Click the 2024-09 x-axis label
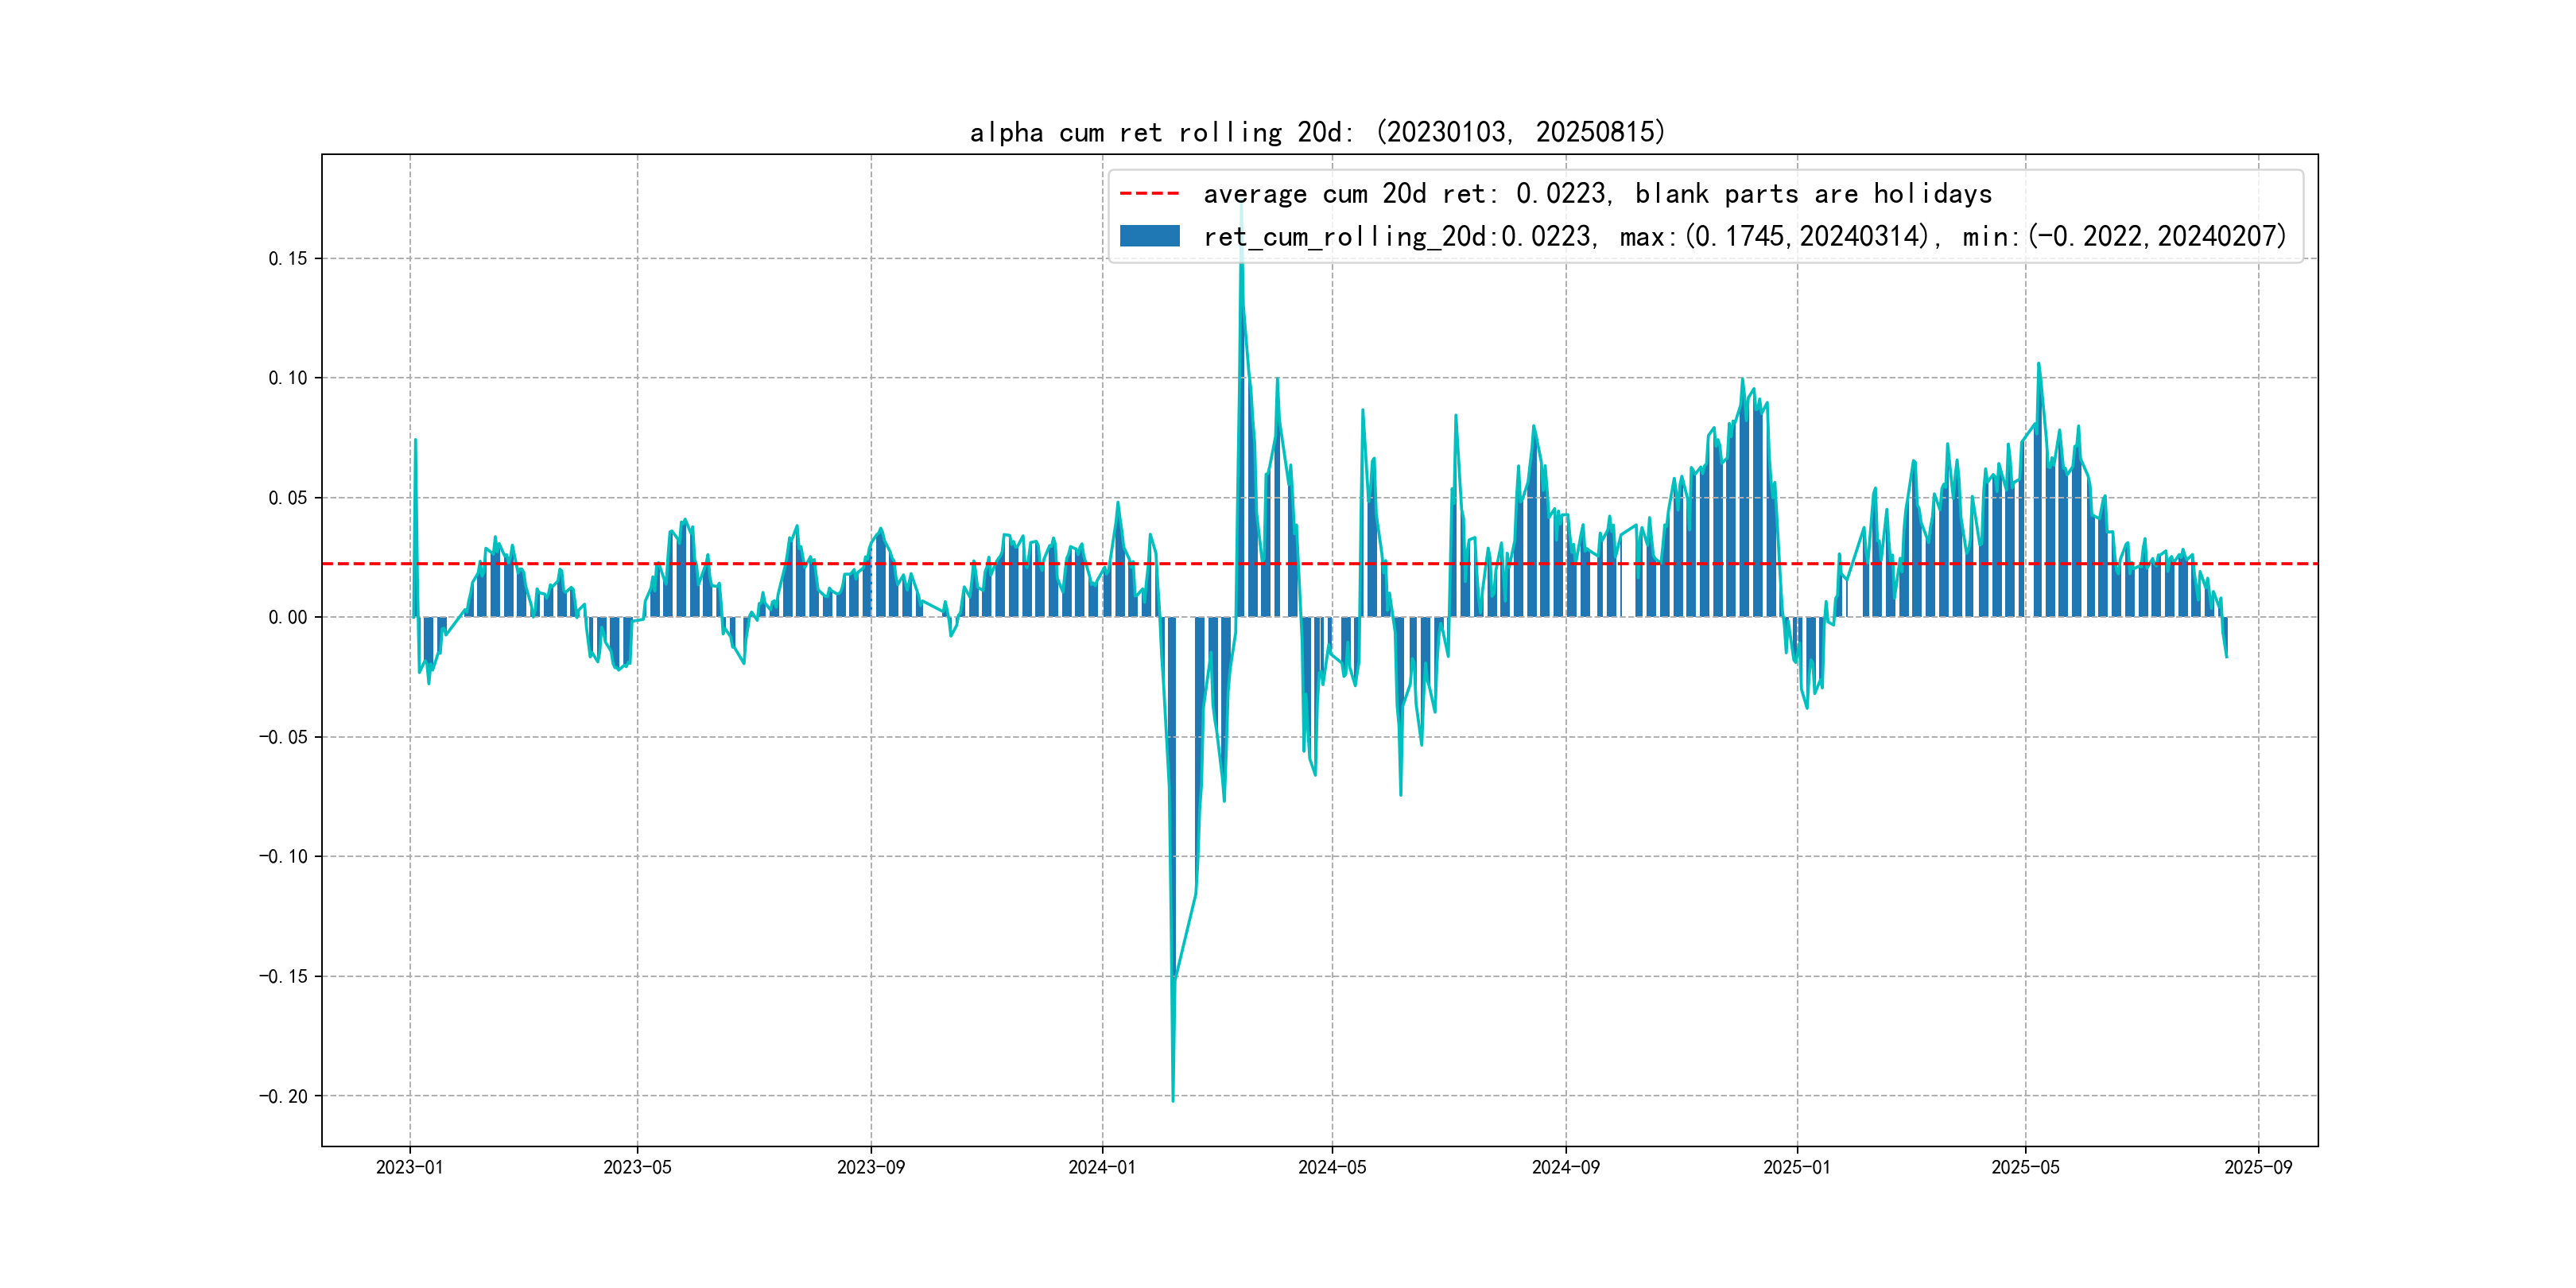This screenshot has height=1288, width=2576. point(1565,1167)
